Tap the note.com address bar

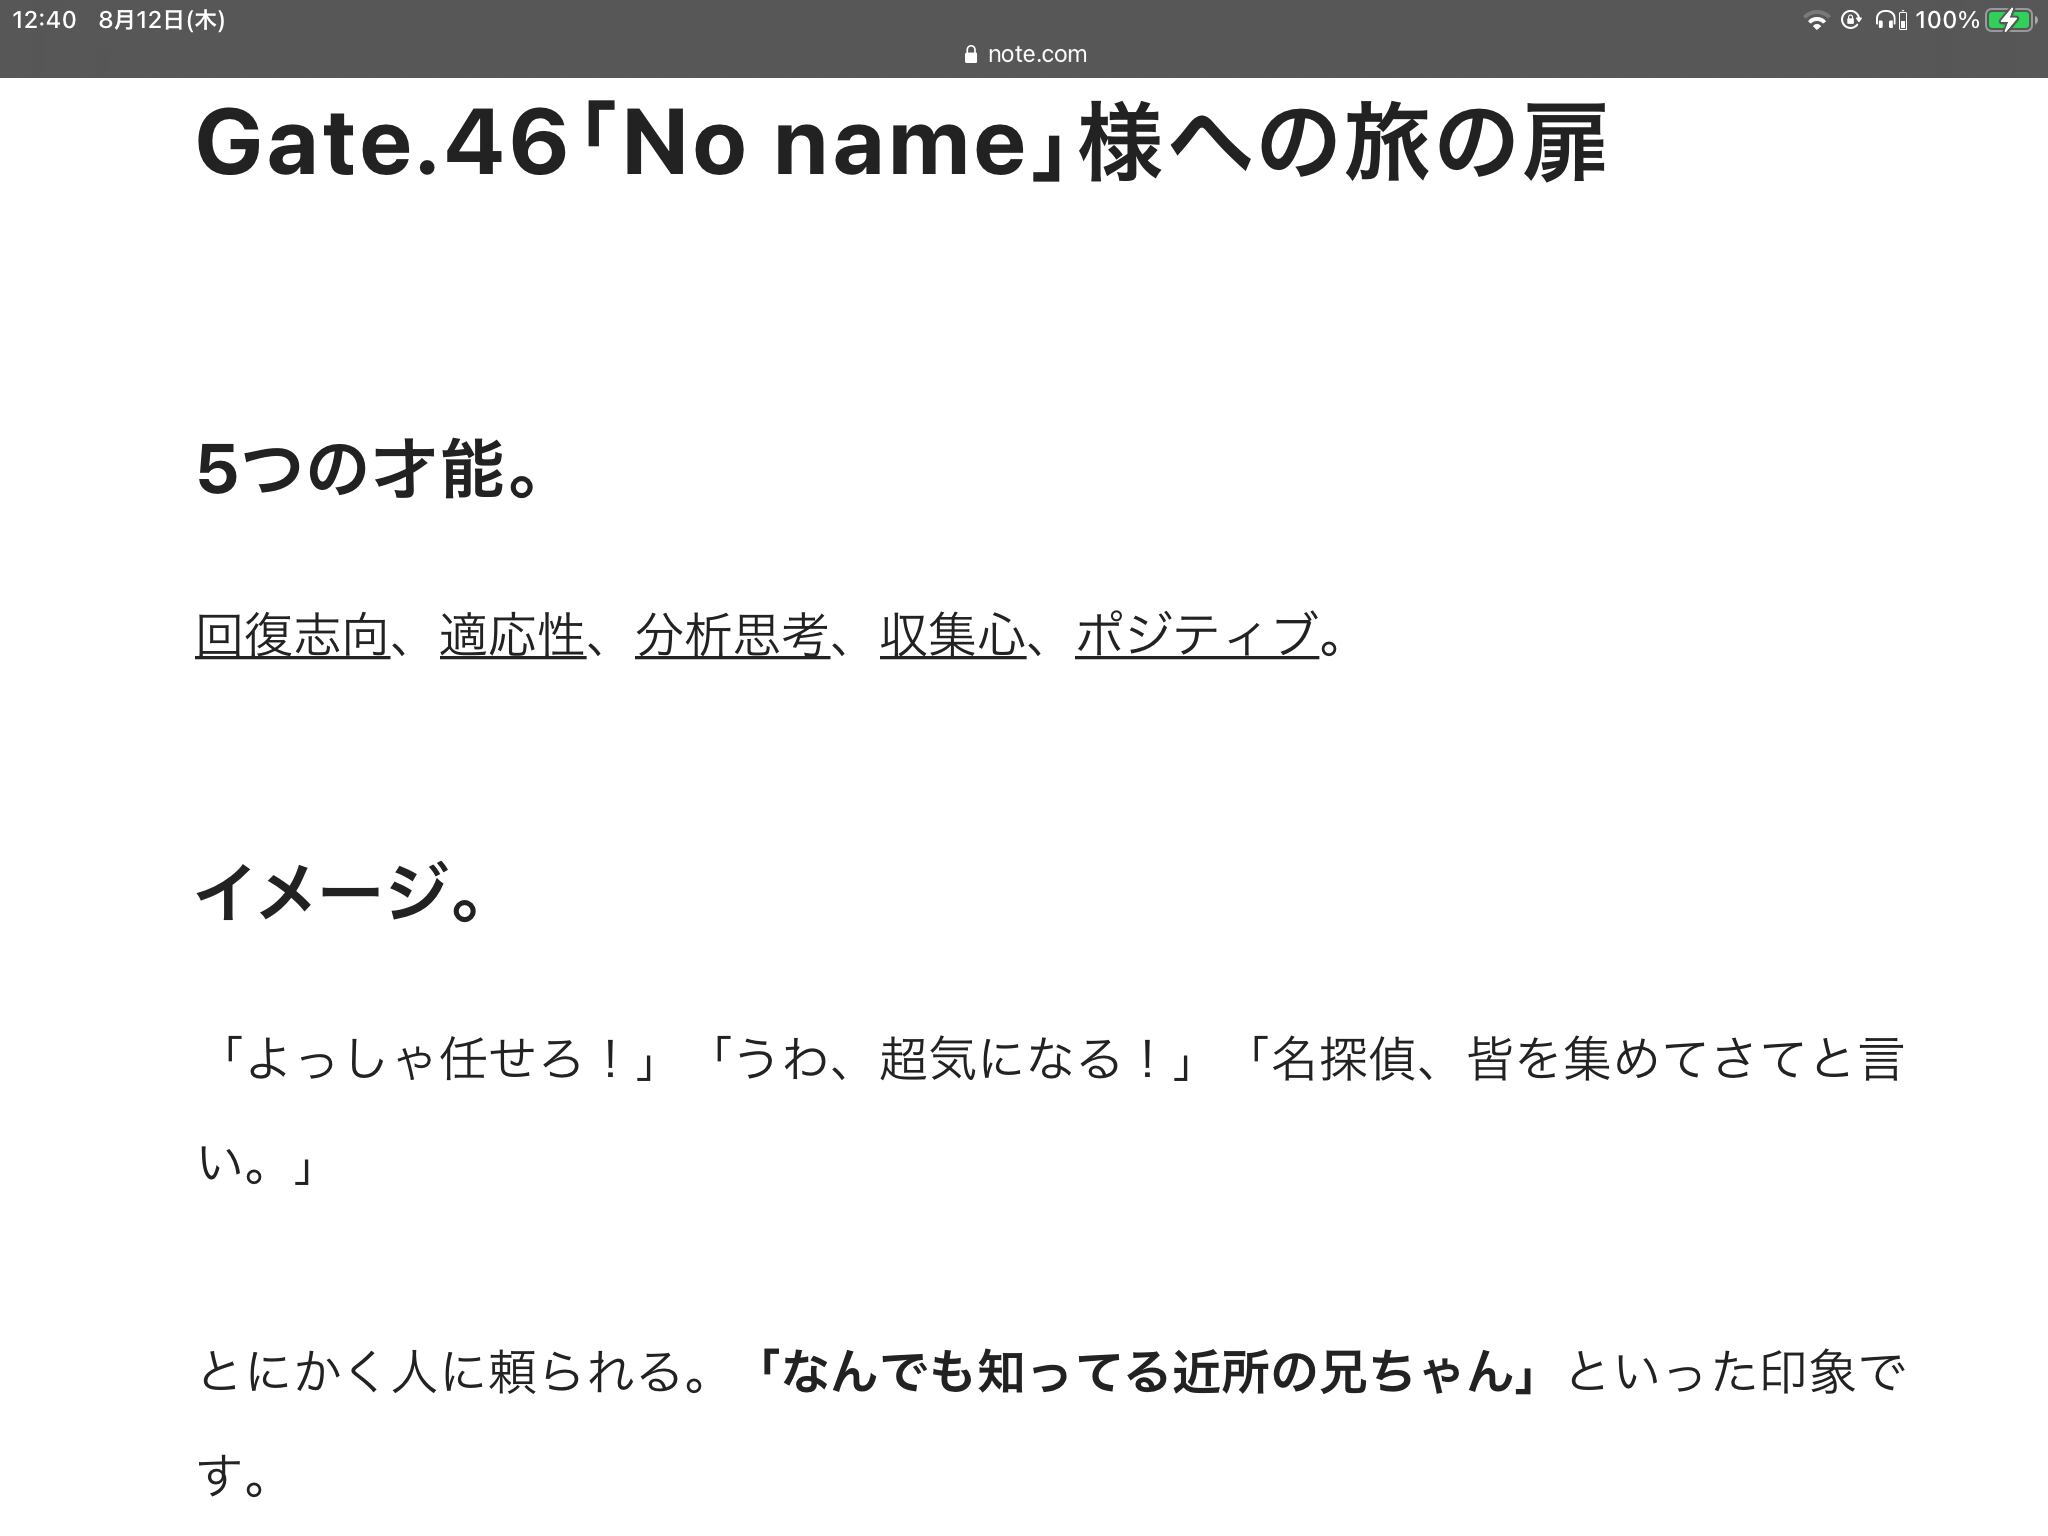1025,54
